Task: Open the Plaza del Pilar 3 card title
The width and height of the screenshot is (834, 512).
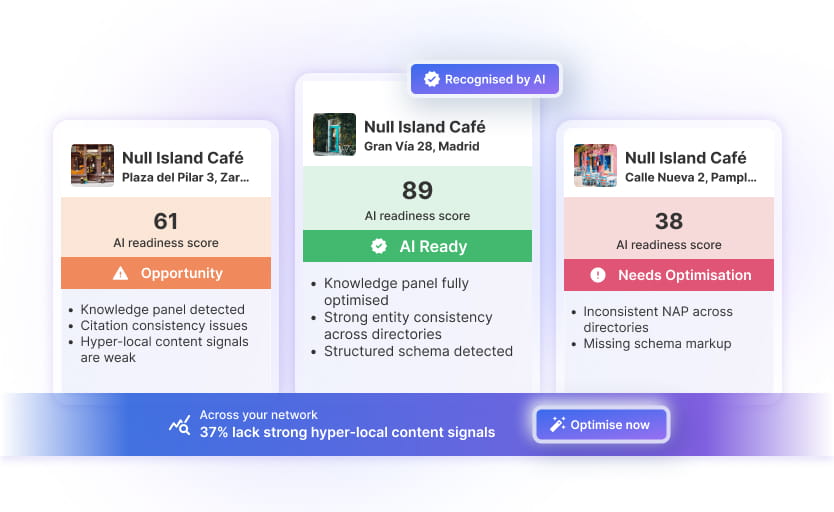Action: pyautogui.click(x=182, y=158)
